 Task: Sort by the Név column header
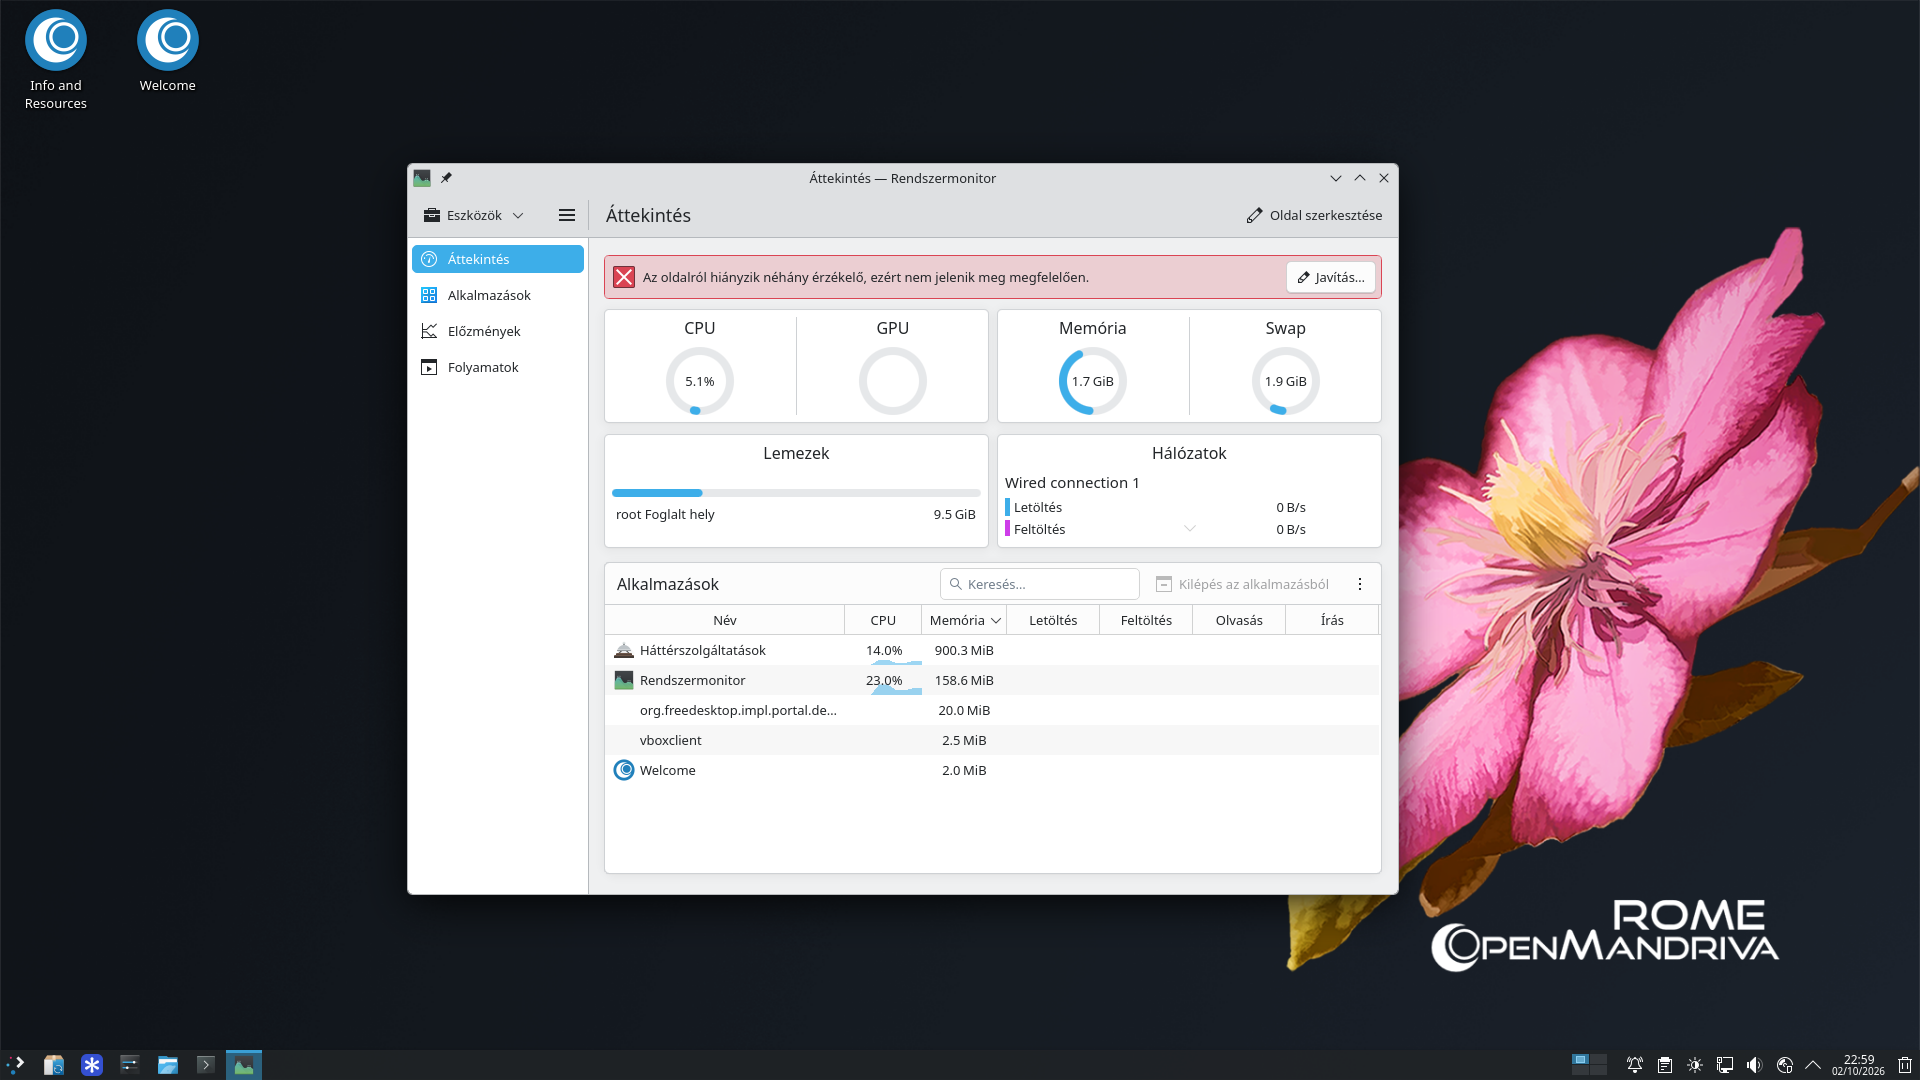tap(725, 620)
